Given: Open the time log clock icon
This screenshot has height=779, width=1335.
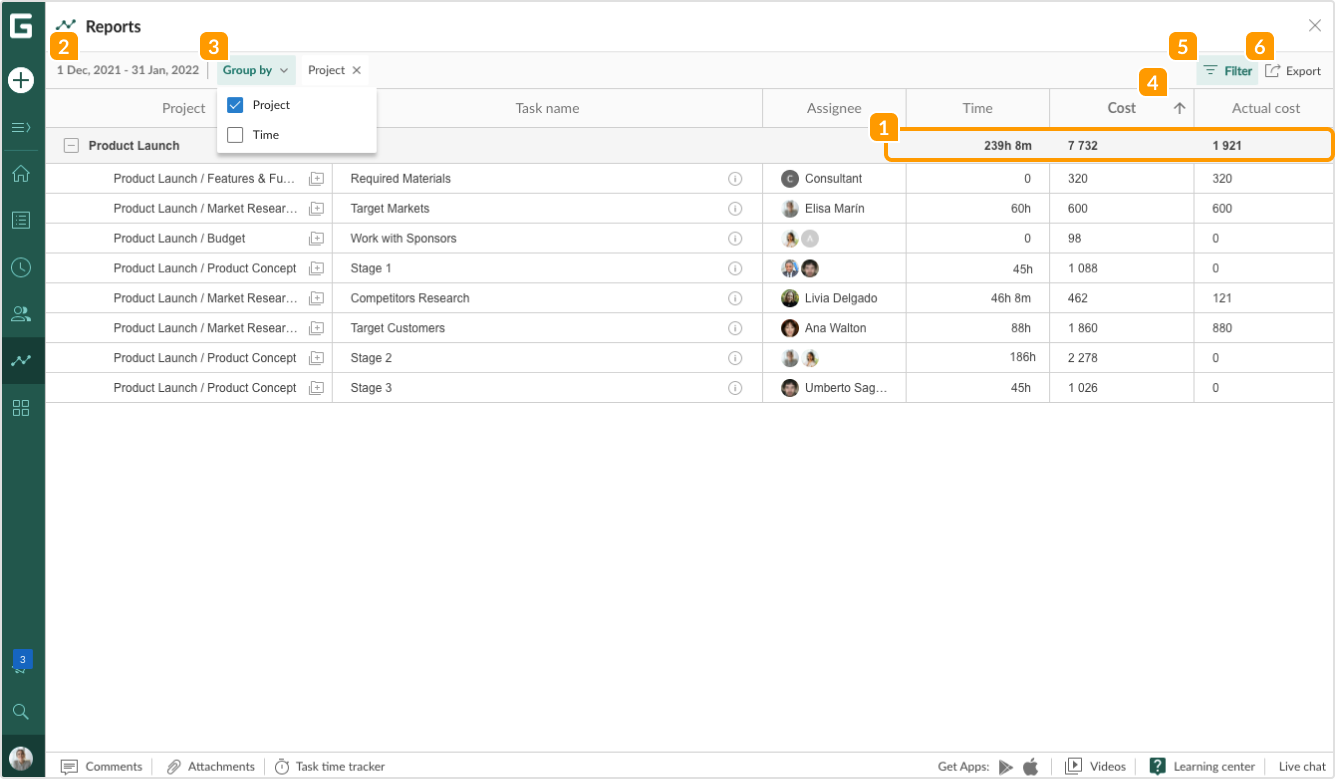Looking at the screenshot, I should click(x=21, y=267).
